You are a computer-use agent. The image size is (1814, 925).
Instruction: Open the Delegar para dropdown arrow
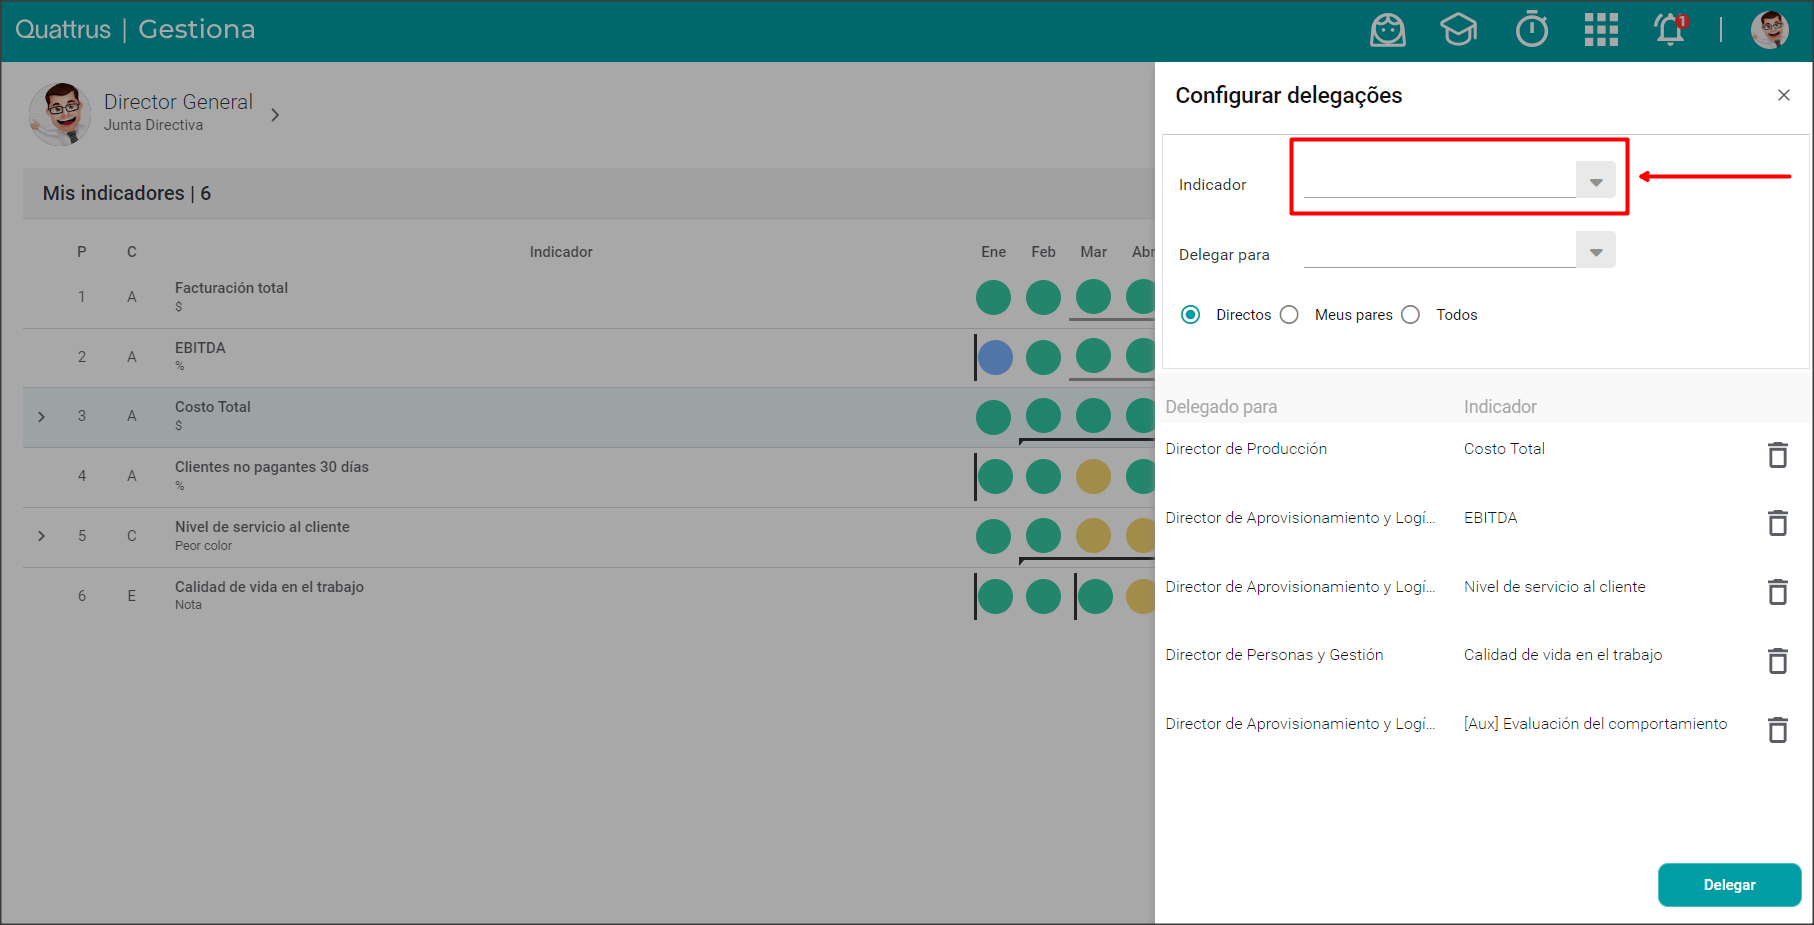pyautogui.click(x=1596, y=252)
